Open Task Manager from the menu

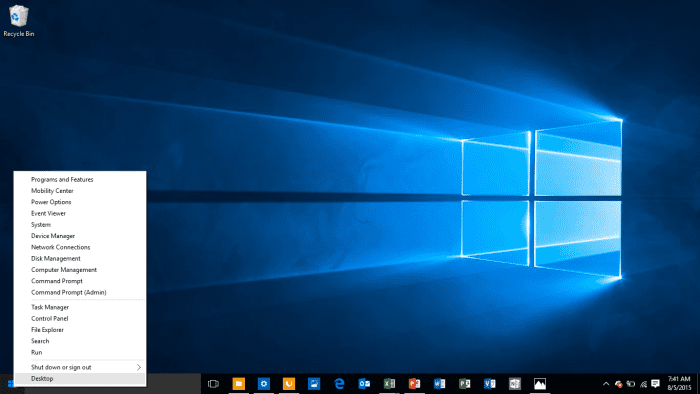(x=80, y=307)
